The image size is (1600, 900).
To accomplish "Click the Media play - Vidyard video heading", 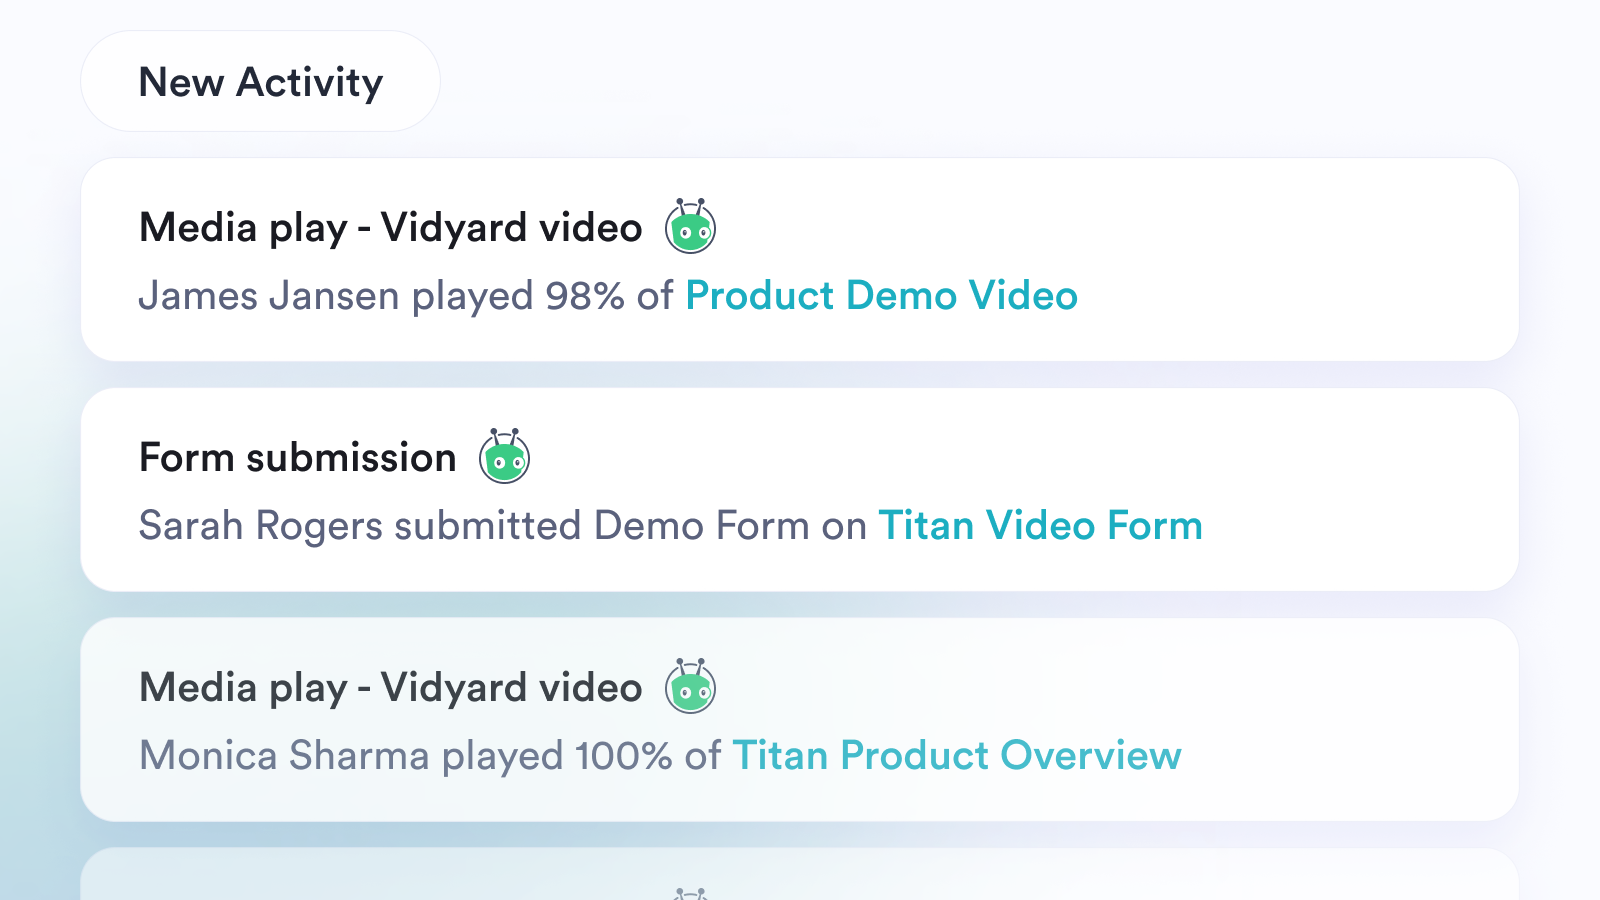I will click(x=390, y=227).
